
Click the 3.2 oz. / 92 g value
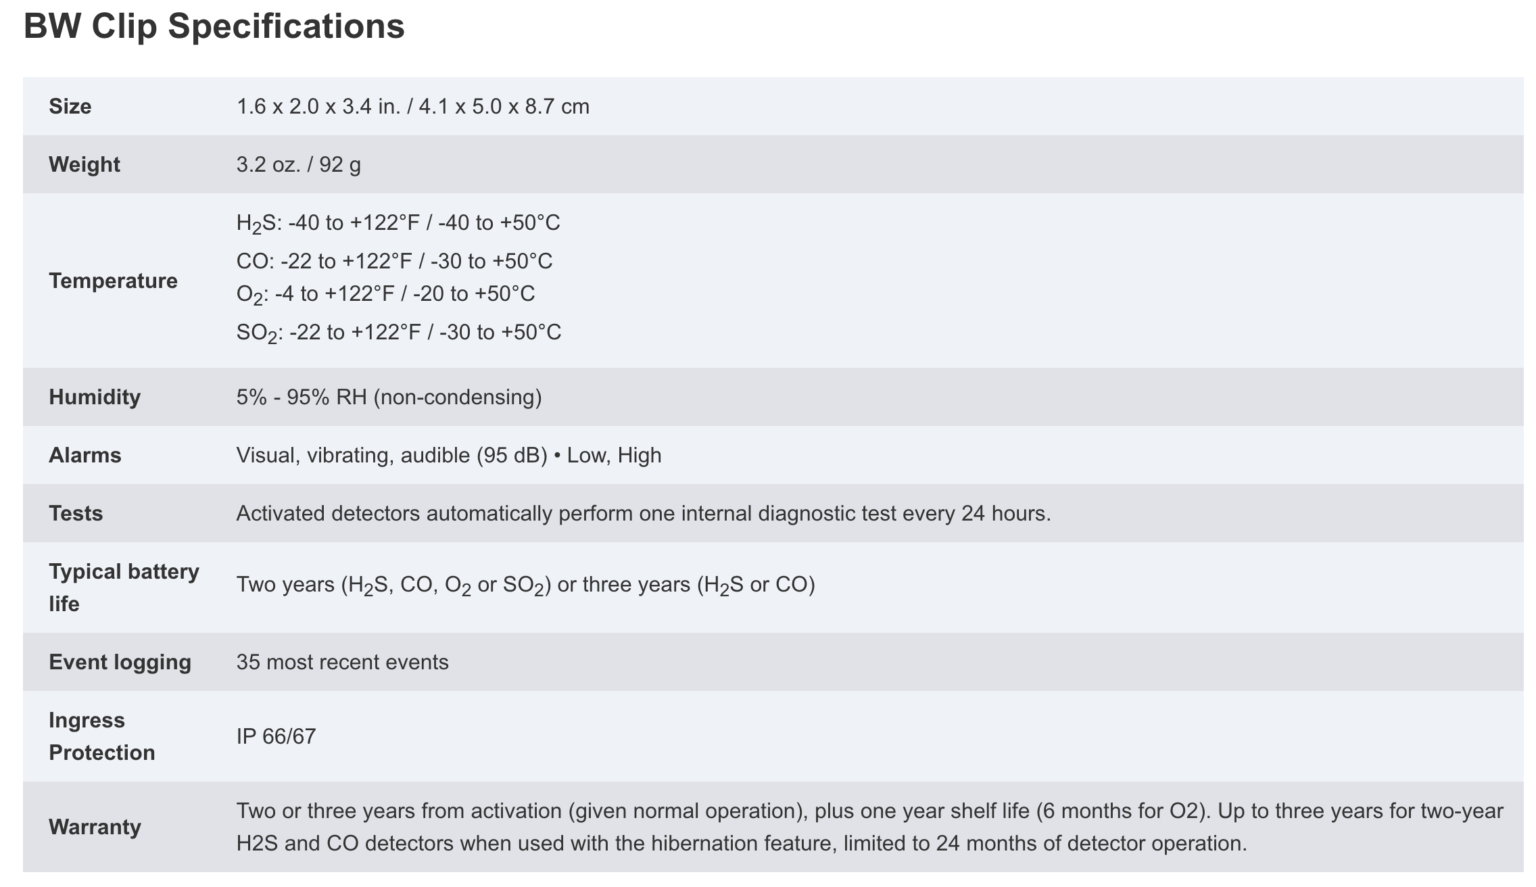298,164
